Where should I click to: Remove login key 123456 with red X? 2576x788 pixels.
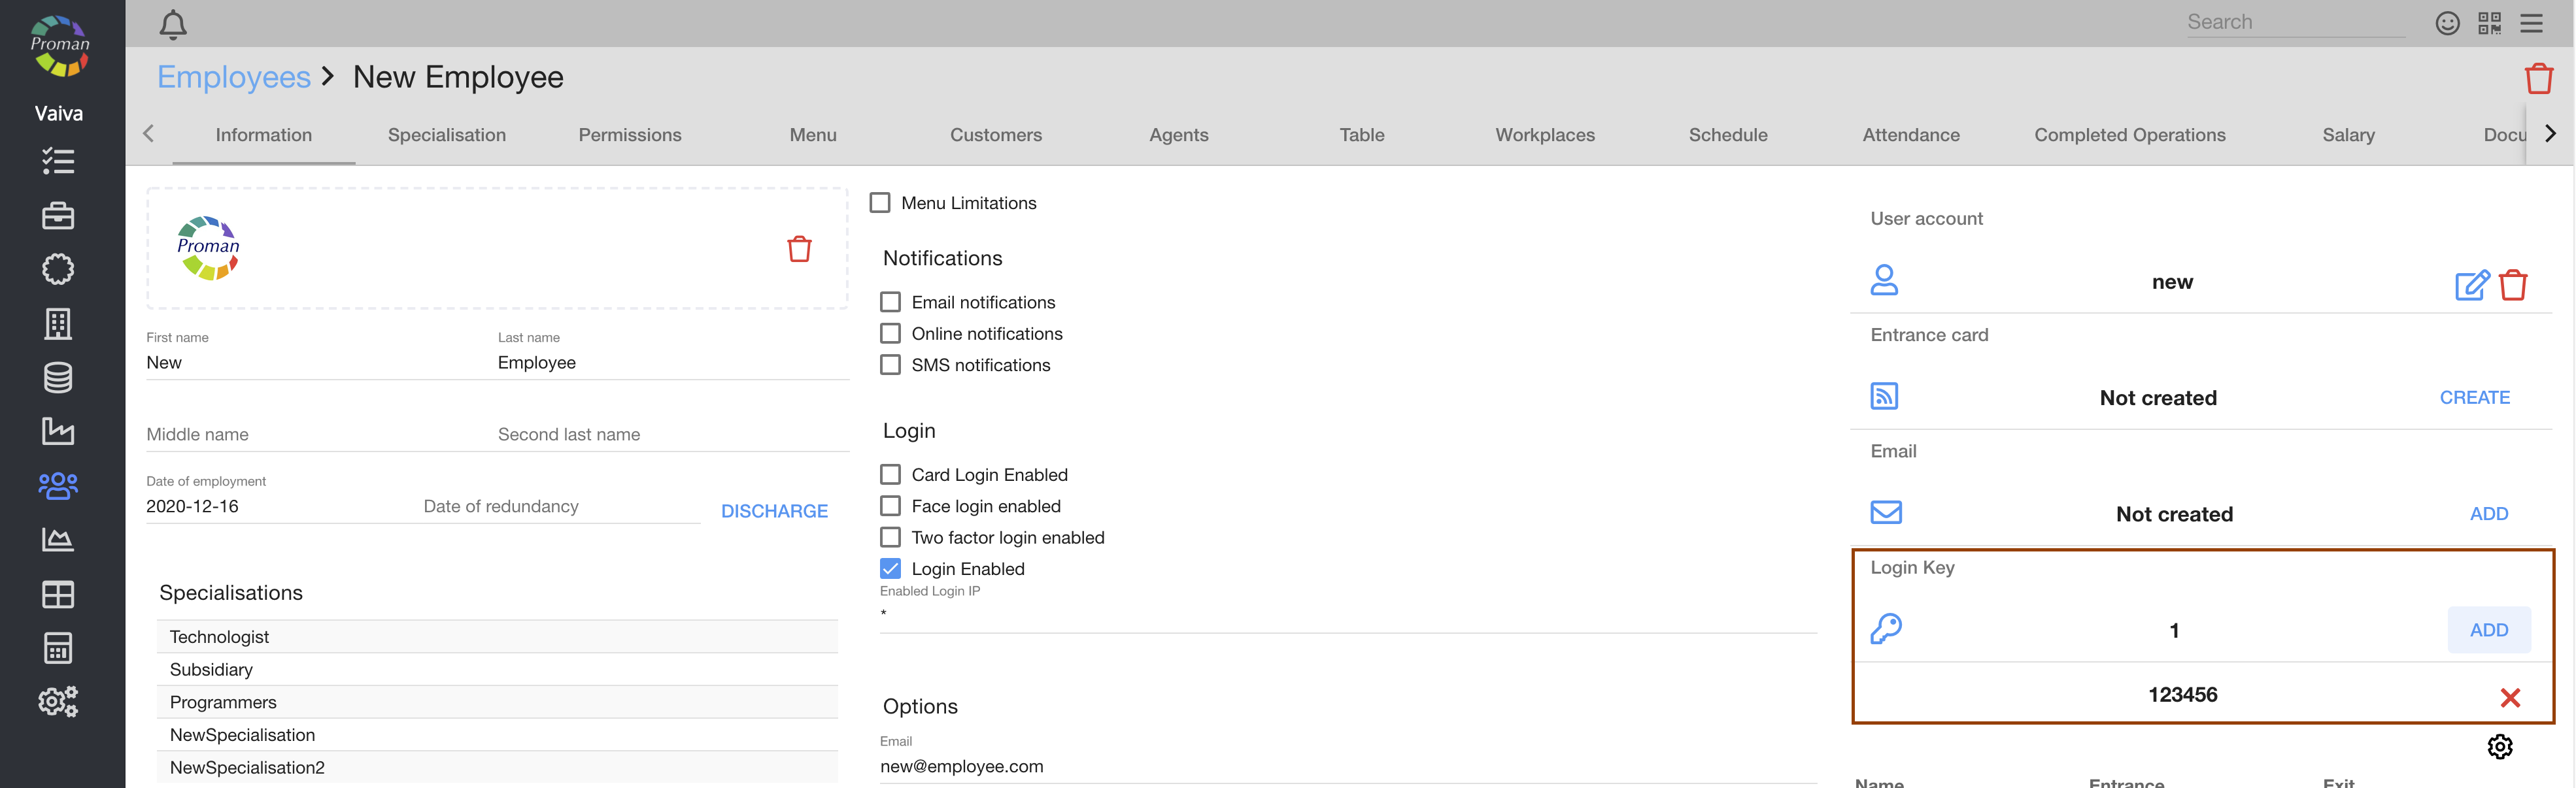pos(2509,697)
